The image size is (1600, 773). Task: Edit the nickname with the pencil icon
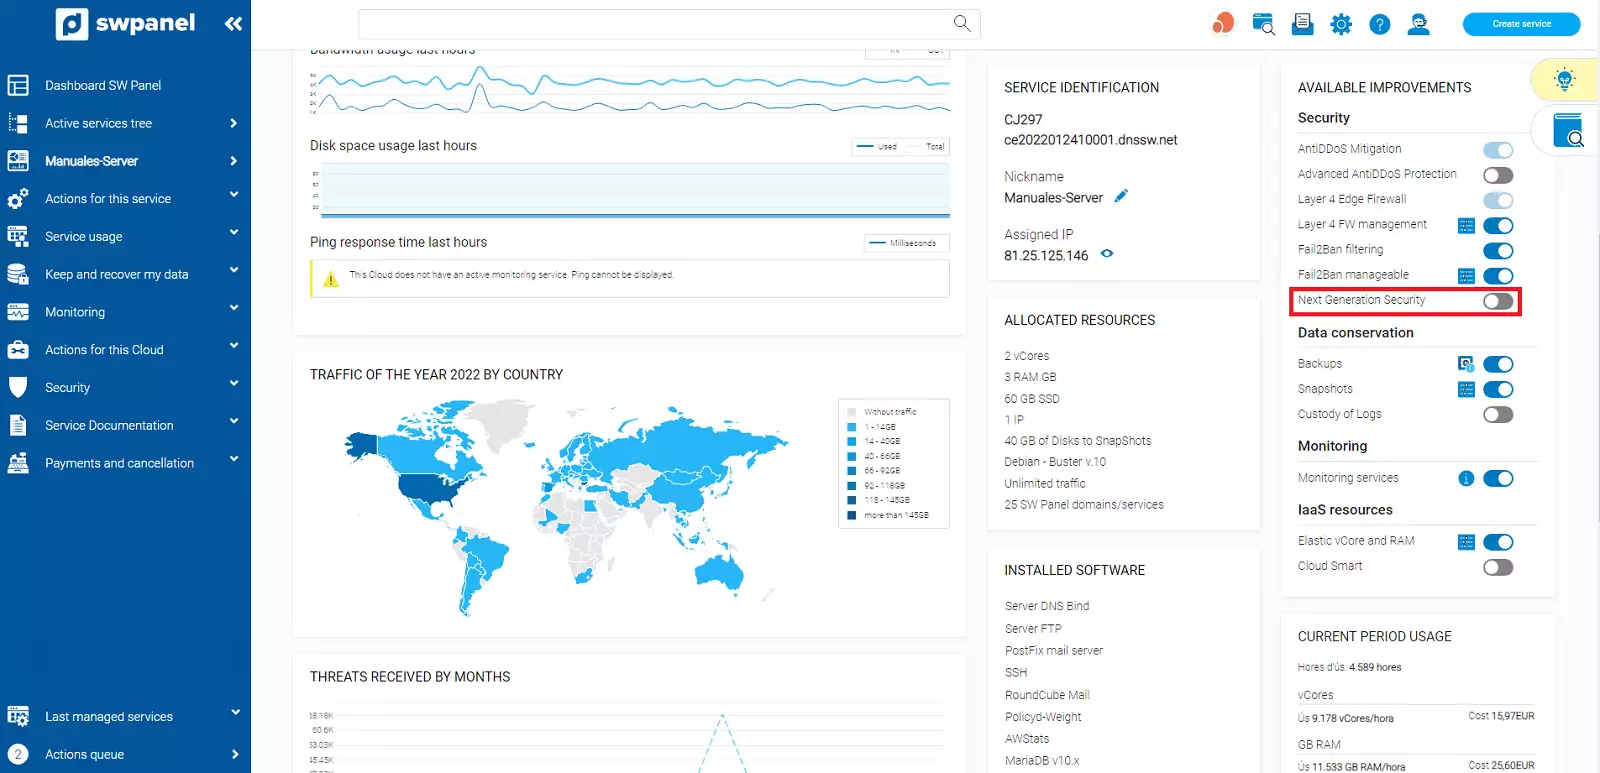click(1121, 196)
